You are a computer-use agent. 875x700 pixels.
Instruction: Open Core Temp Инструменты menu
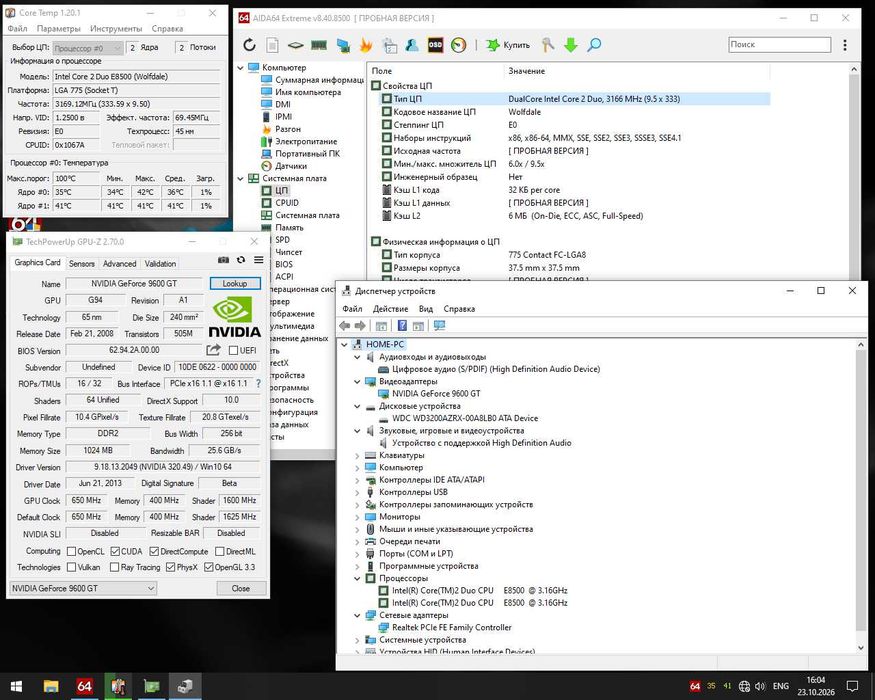[116, 28]
